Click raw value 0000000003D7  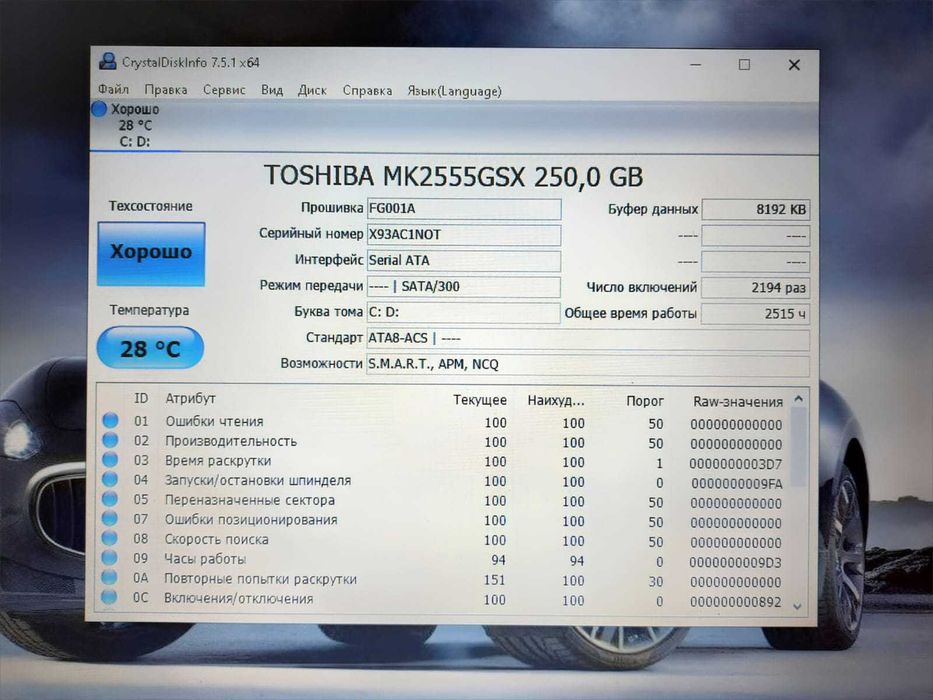(x=735, y=464)
